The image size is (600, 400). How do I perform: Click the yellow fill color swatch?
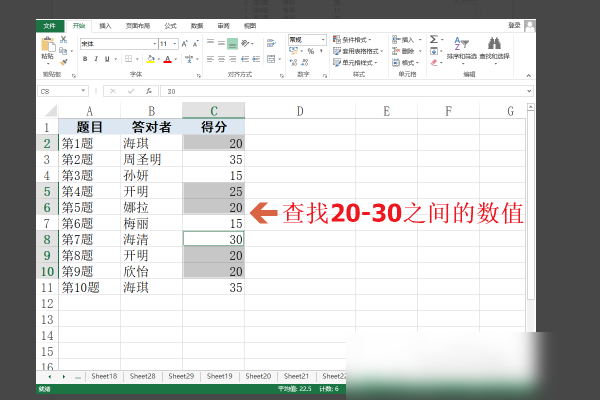point(152,59)
